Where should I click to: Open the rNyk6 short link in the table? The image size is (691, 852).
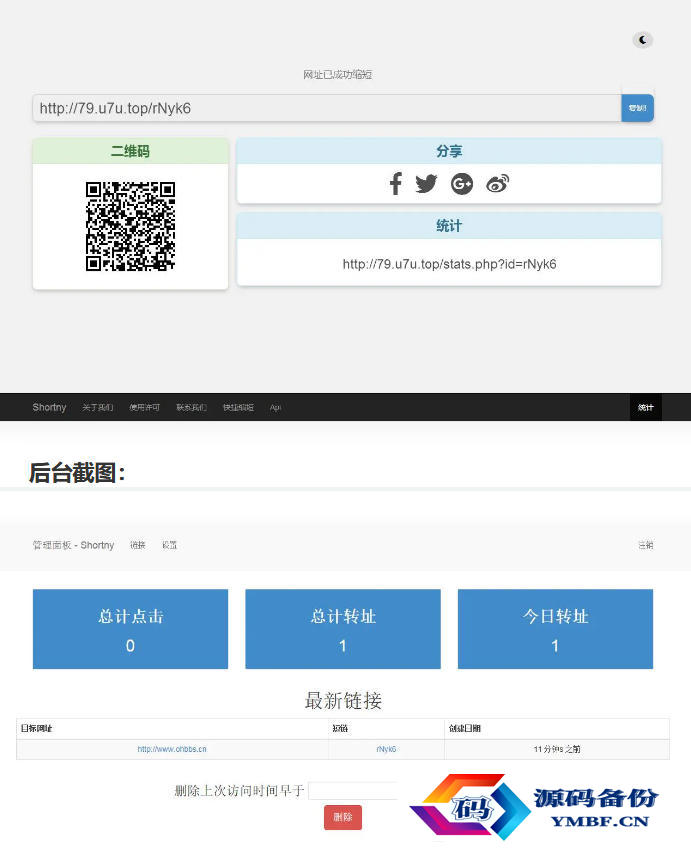(386, 749)
